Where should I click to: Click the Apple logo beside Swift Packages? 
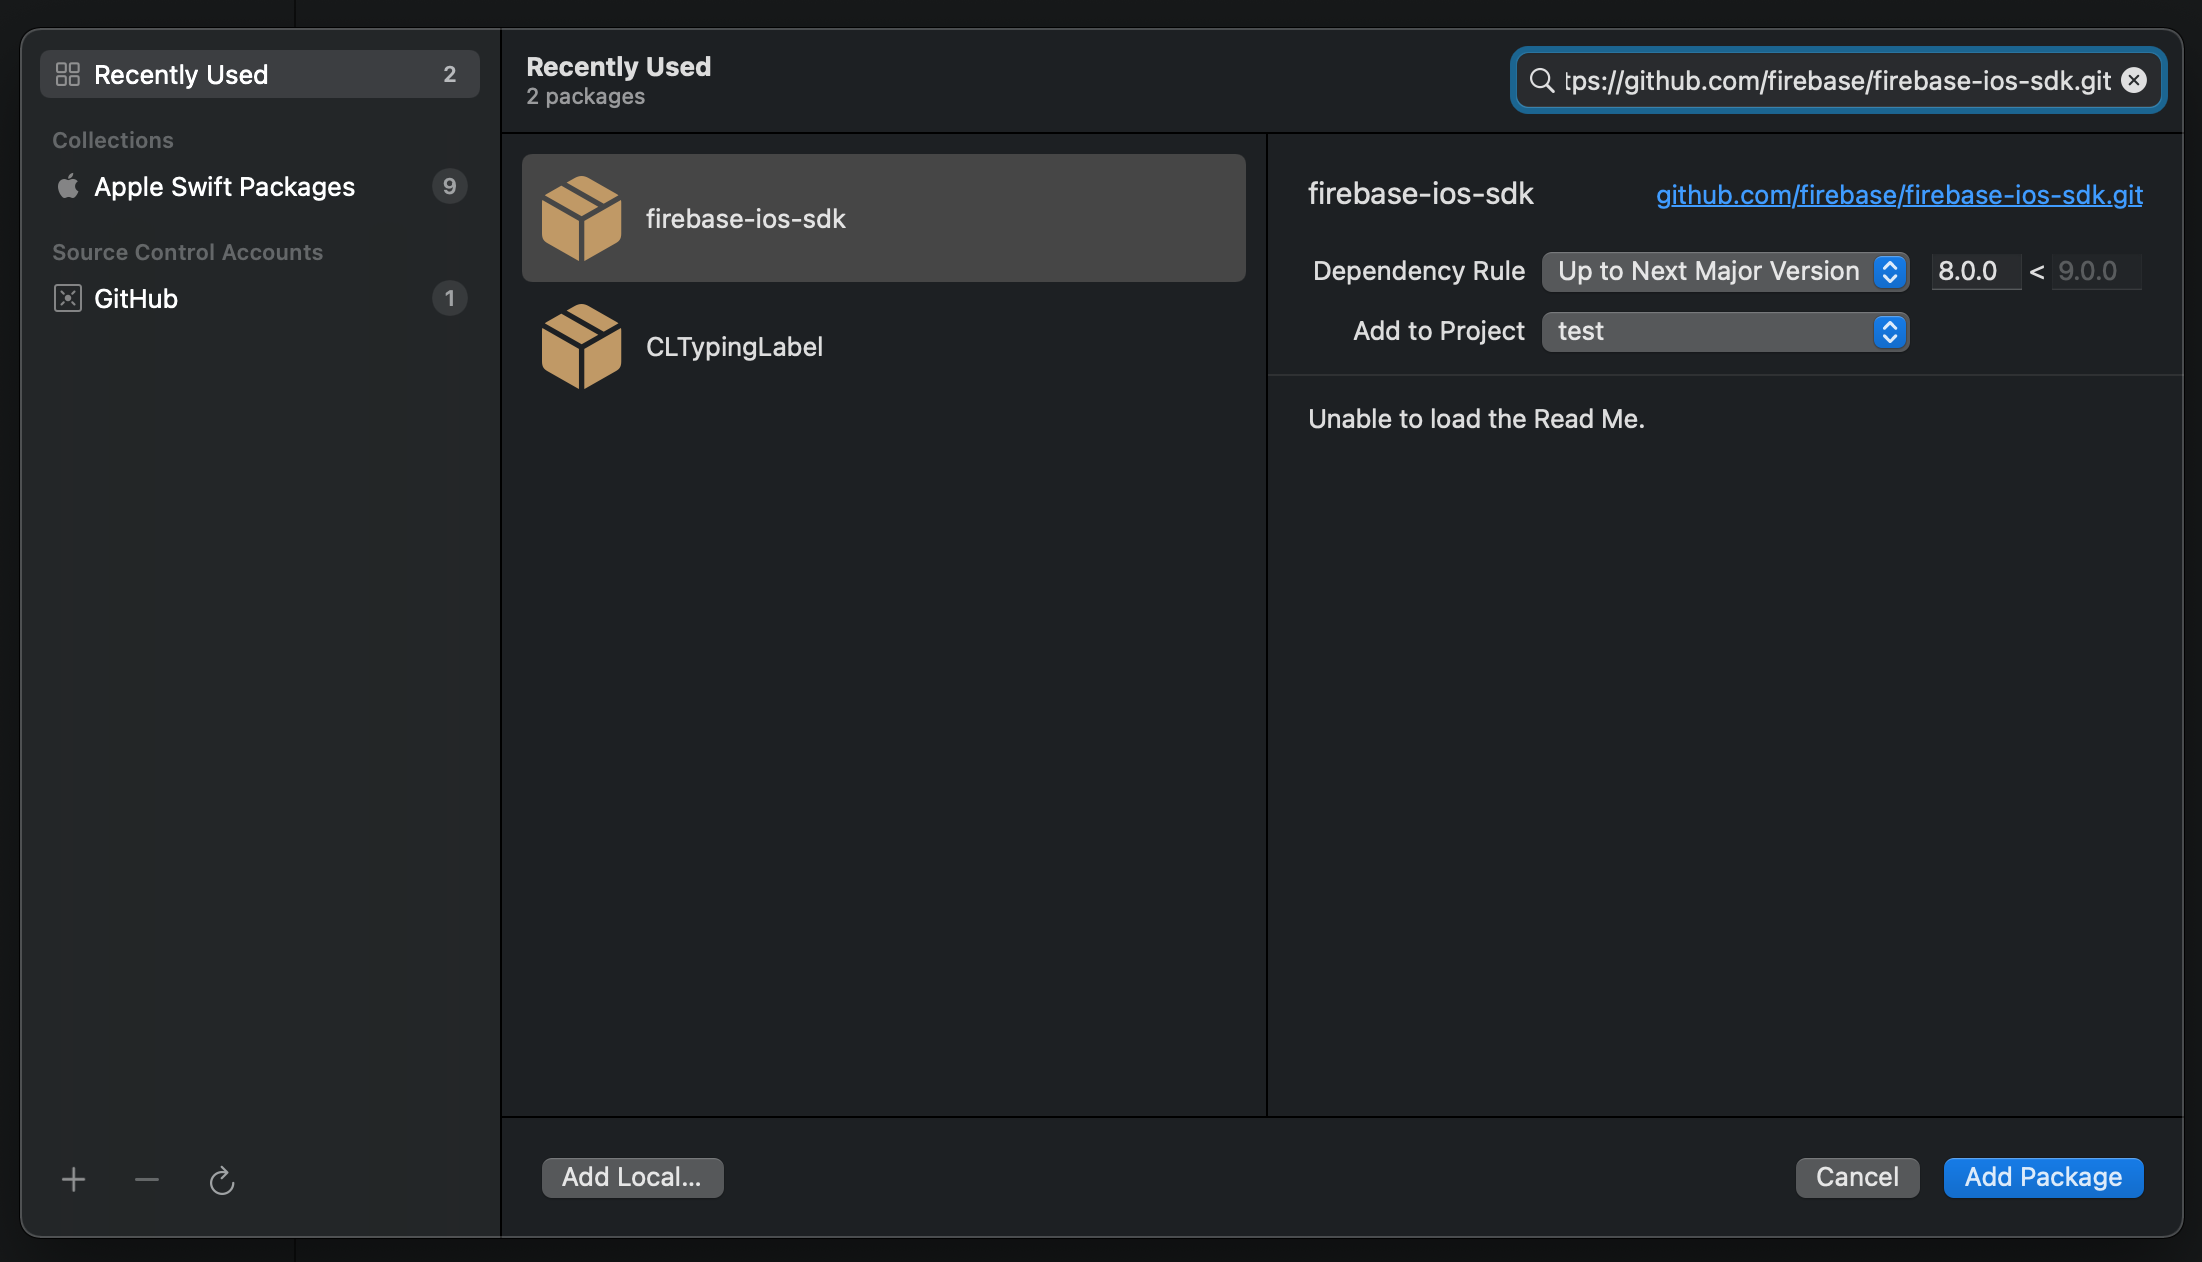[x=67, y=186]
